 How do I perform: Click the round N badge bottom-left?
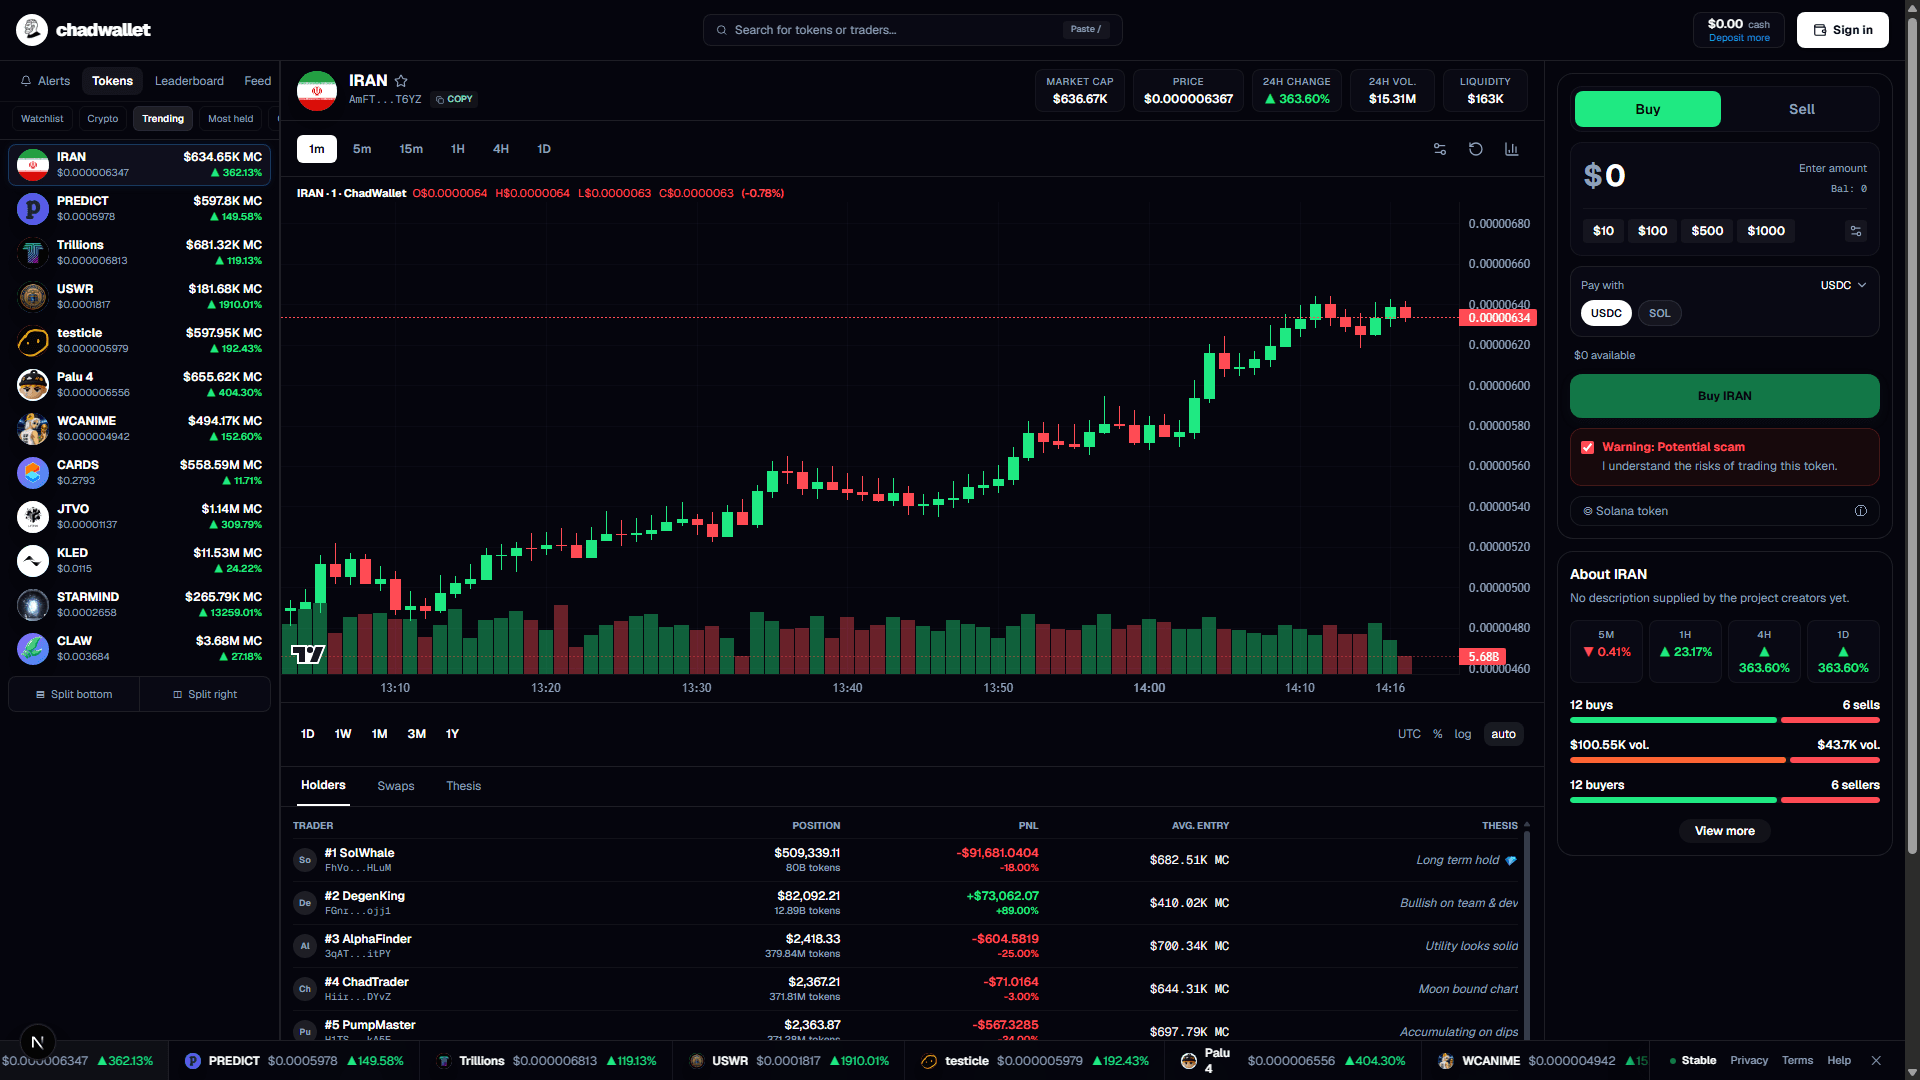pos(37,1042)
